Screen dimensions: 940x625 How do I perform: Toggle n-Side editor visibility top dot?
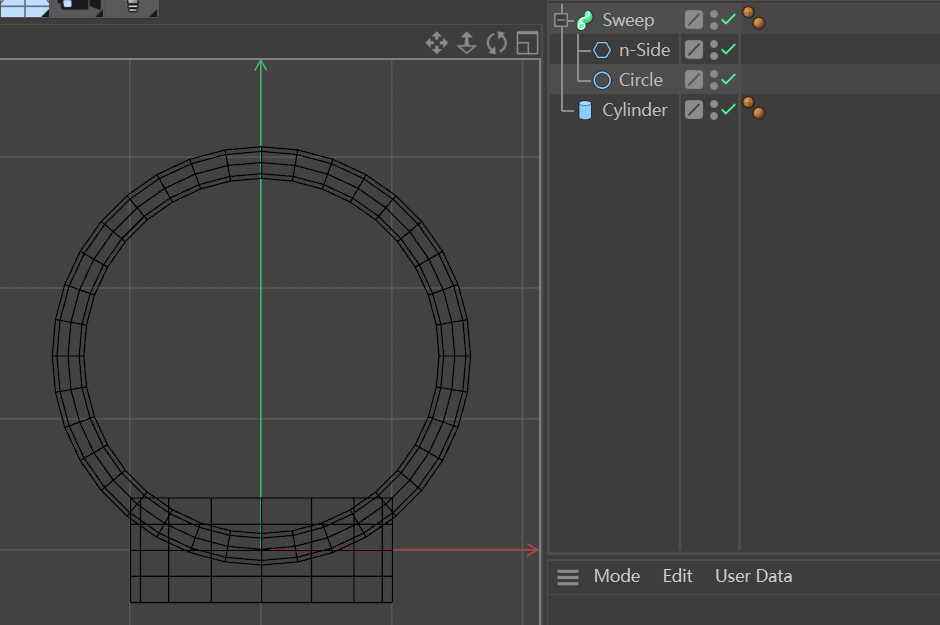pyautogui.click(x=713, y=44)
